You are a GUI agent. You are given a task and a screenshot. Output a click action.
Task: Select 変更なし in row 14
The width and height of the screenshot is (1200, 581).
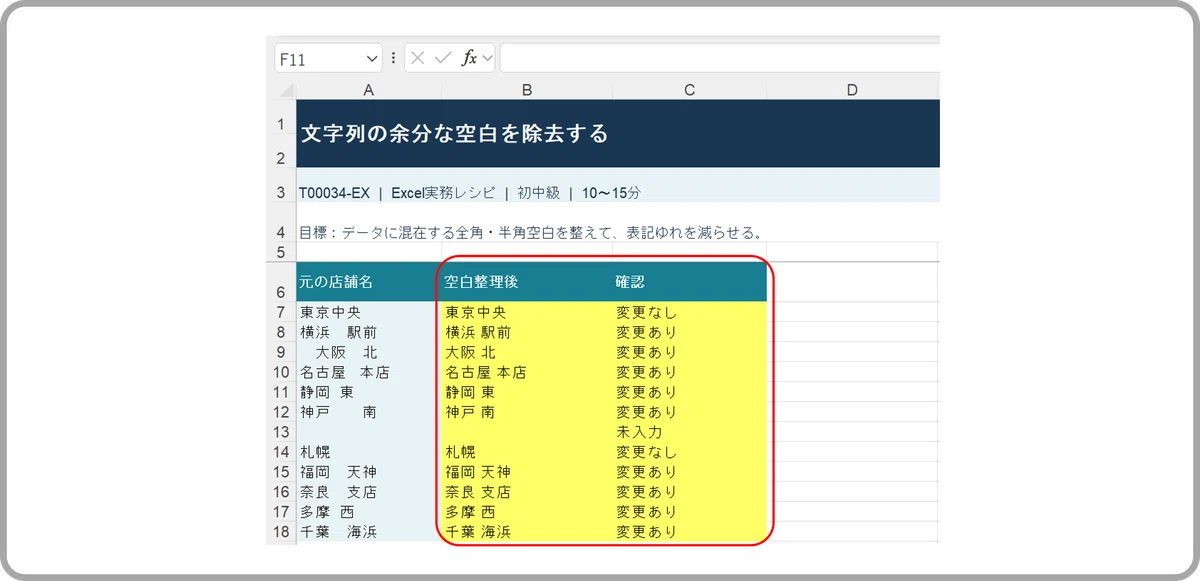coord(690,452)
